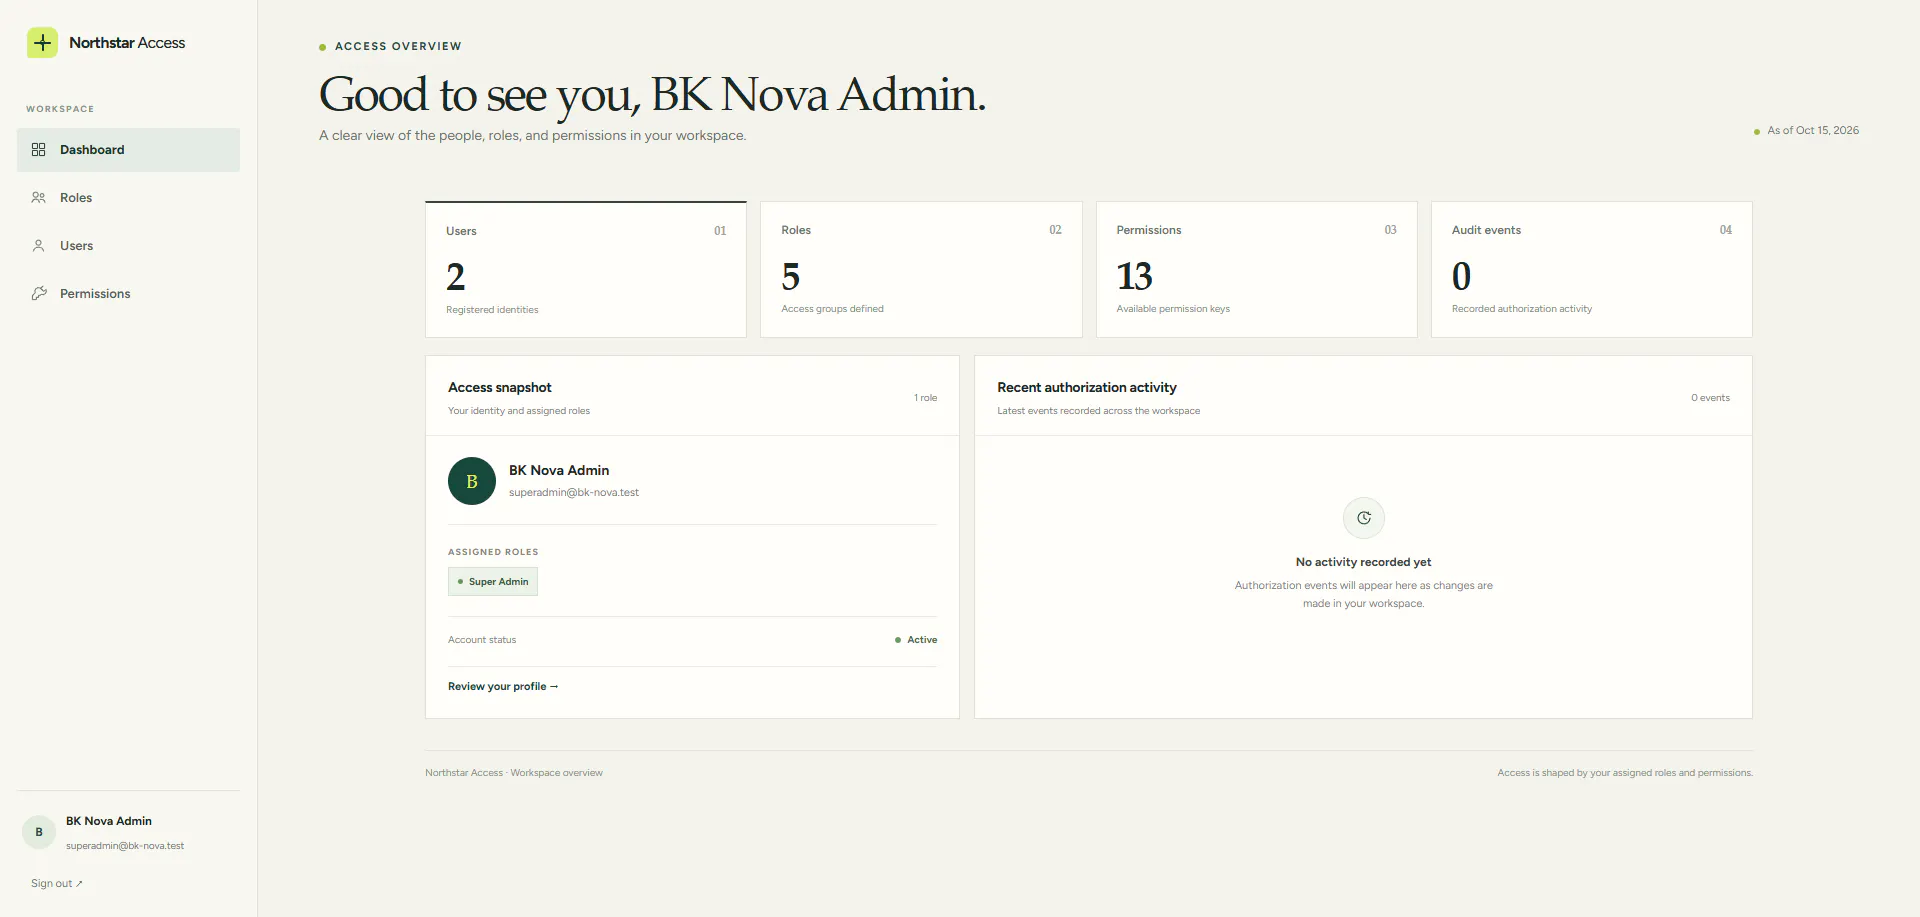Click the Access snapshot heading

pyautogui.click(x=500, y=388)
